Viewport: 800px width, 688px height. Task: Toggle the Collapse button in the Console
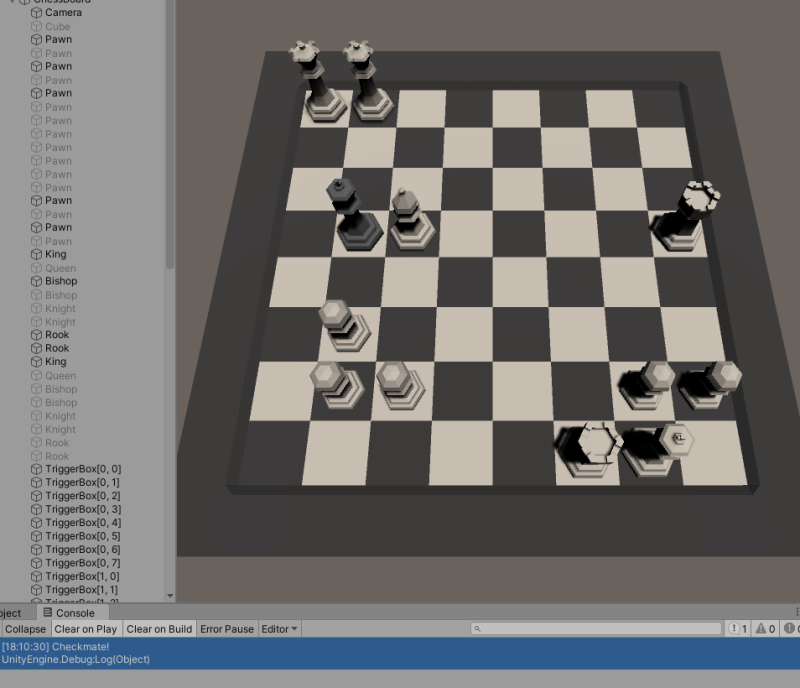[25, 629]
